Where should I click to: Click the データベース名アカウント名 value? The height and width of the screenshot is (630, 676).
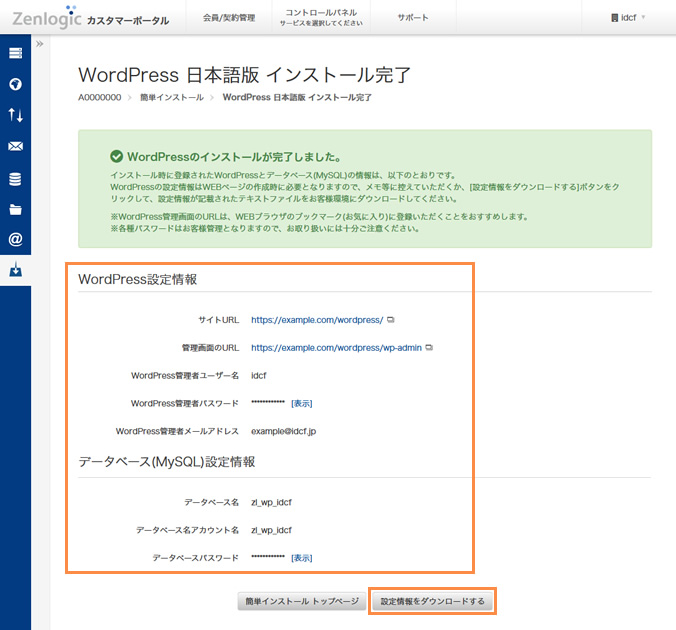click(x=271, y=530)
